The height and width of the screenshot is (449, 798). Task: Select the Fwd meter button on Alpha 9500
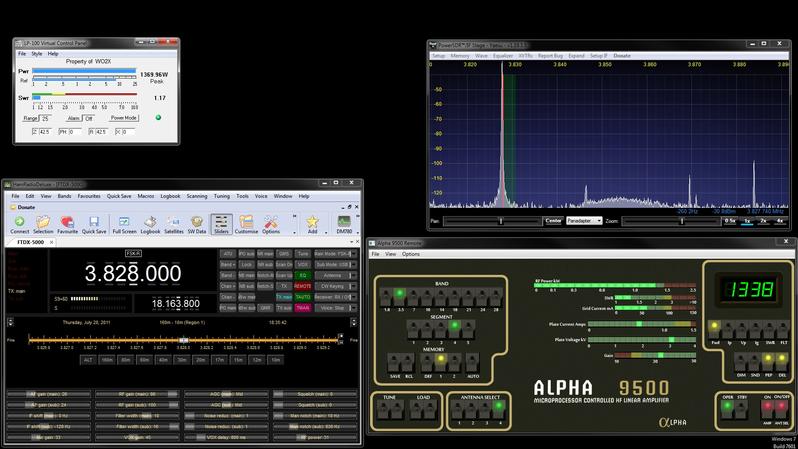click(x=715, y=328)
